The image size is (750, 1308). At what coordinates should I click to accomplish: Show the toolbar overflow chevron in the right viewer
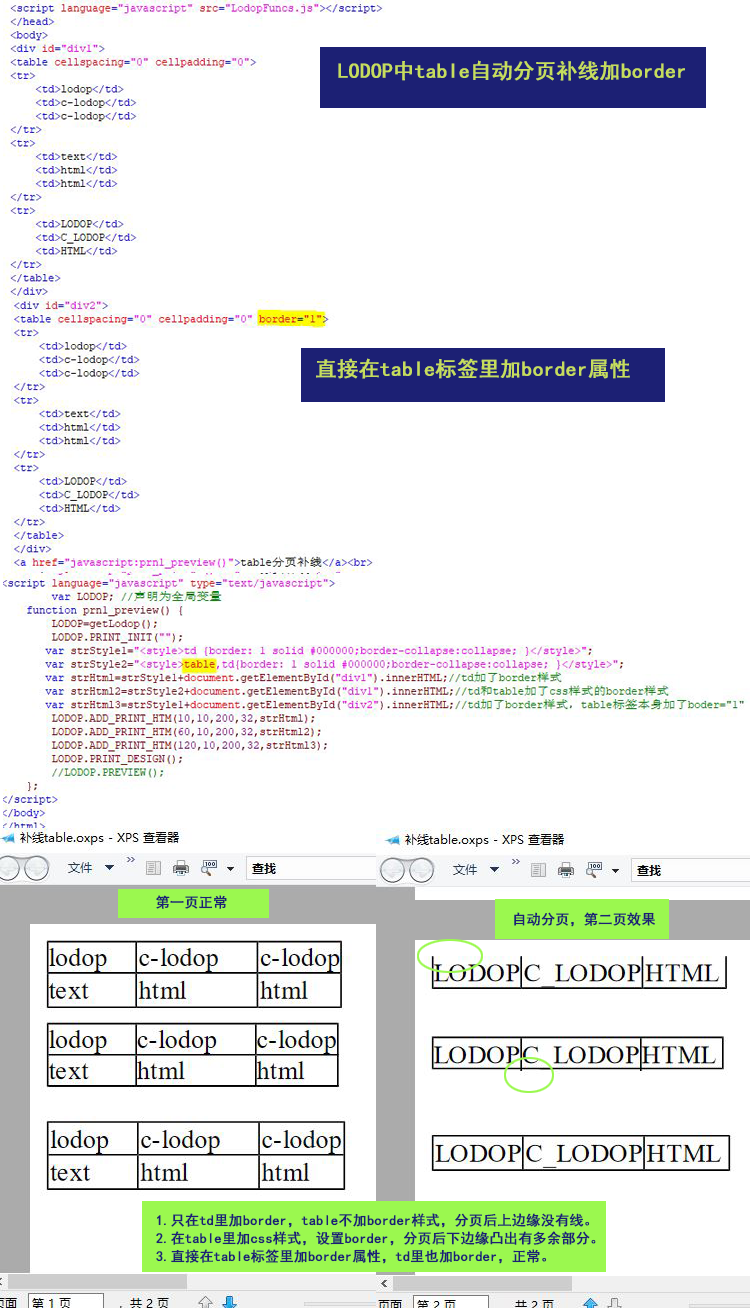pyautogui.click(x=515, y=862)
